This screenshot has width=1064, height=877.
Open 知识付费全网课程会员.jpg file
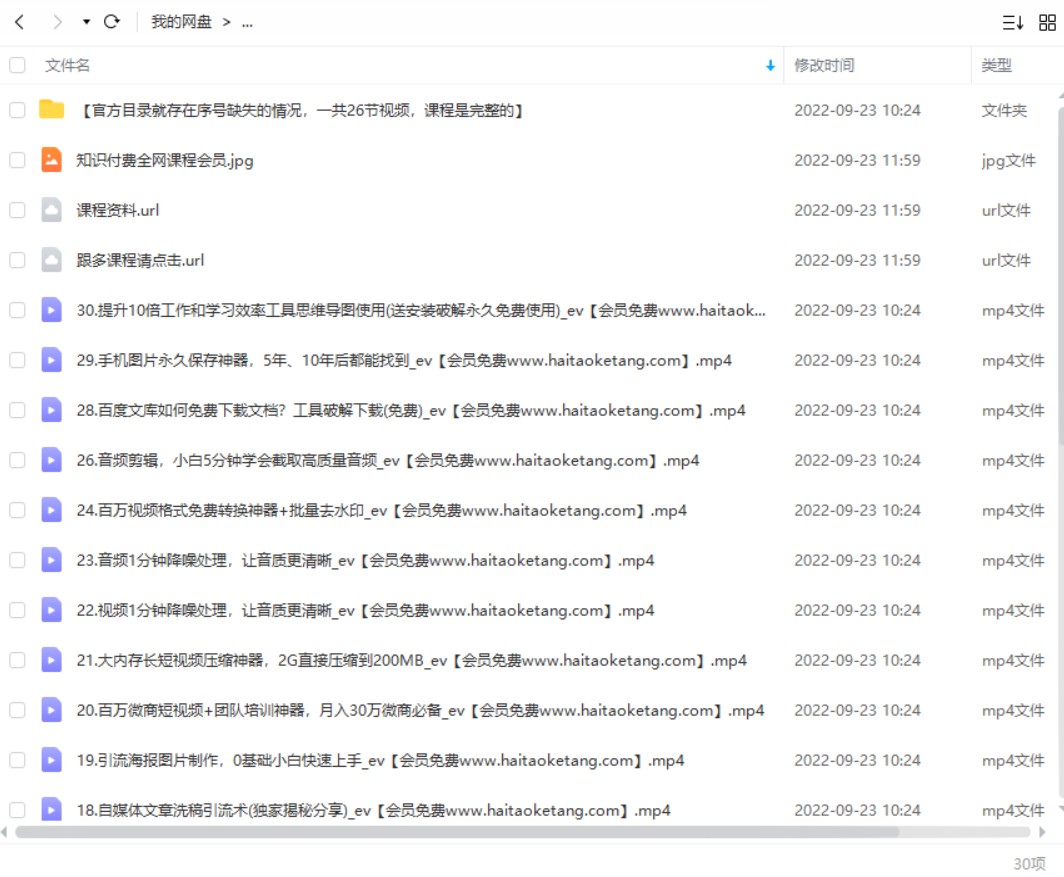[165, 160]
